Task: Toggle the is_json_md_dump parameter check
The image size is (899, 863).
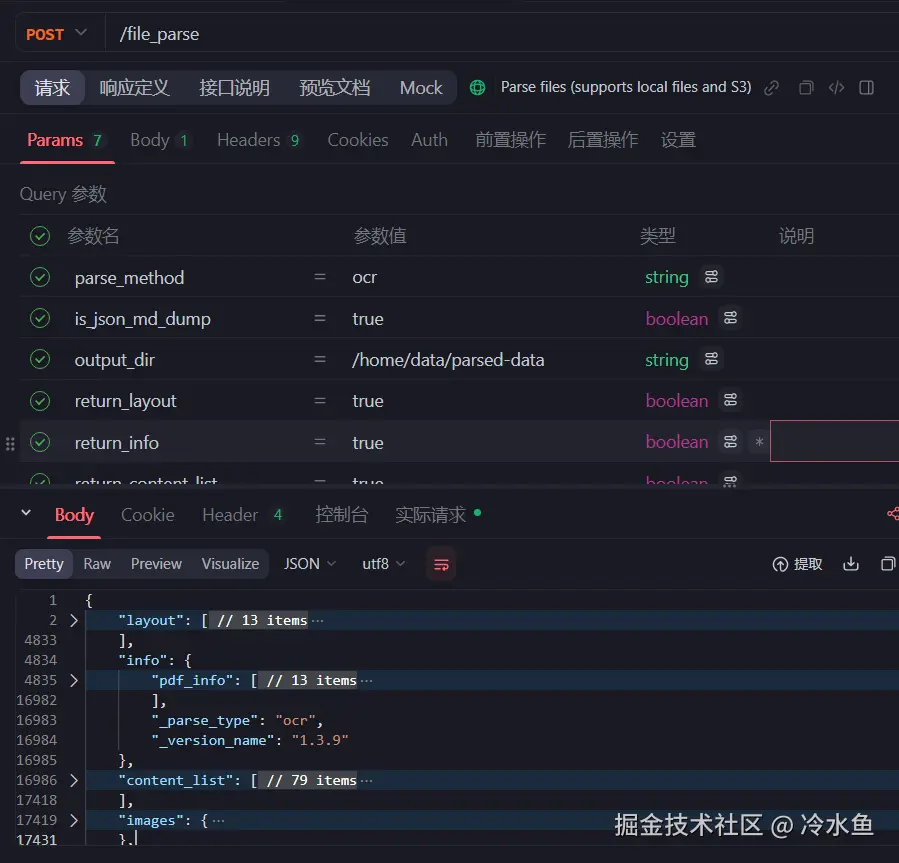Action: [40, 318]
